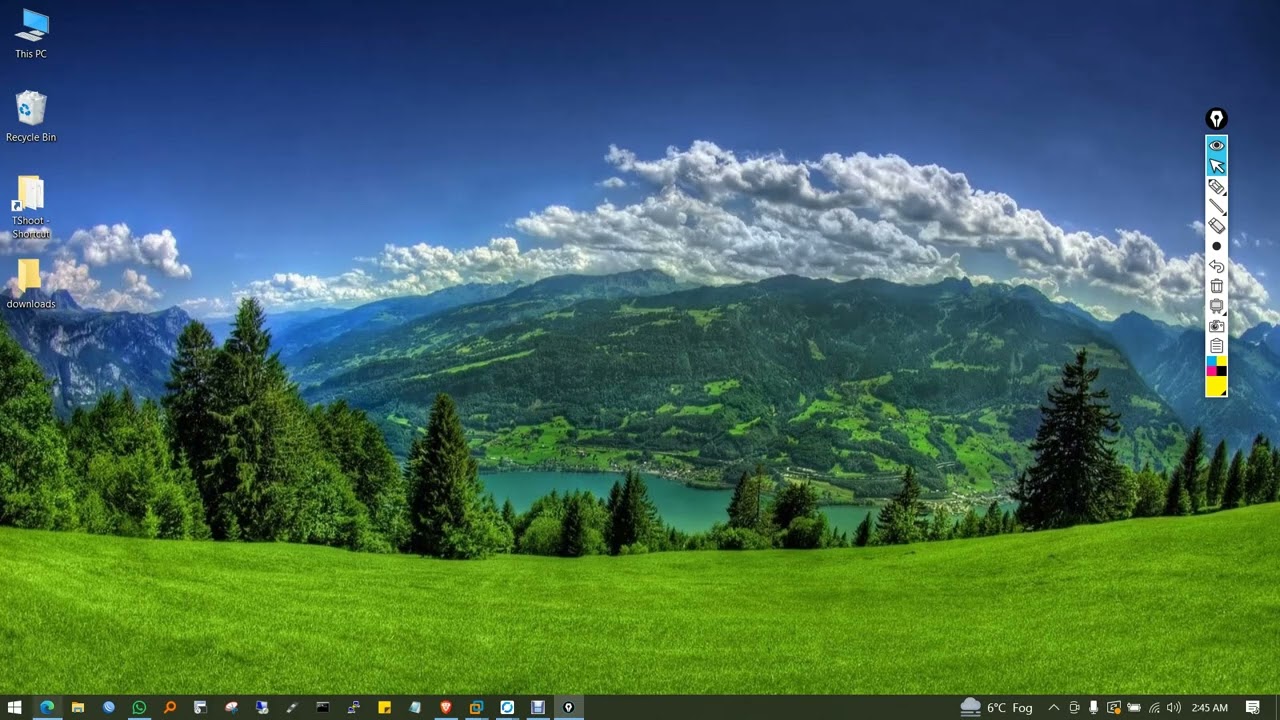Select the large yellow current color swatch
Screen dimensions: 1280x720
point(1216,386)
